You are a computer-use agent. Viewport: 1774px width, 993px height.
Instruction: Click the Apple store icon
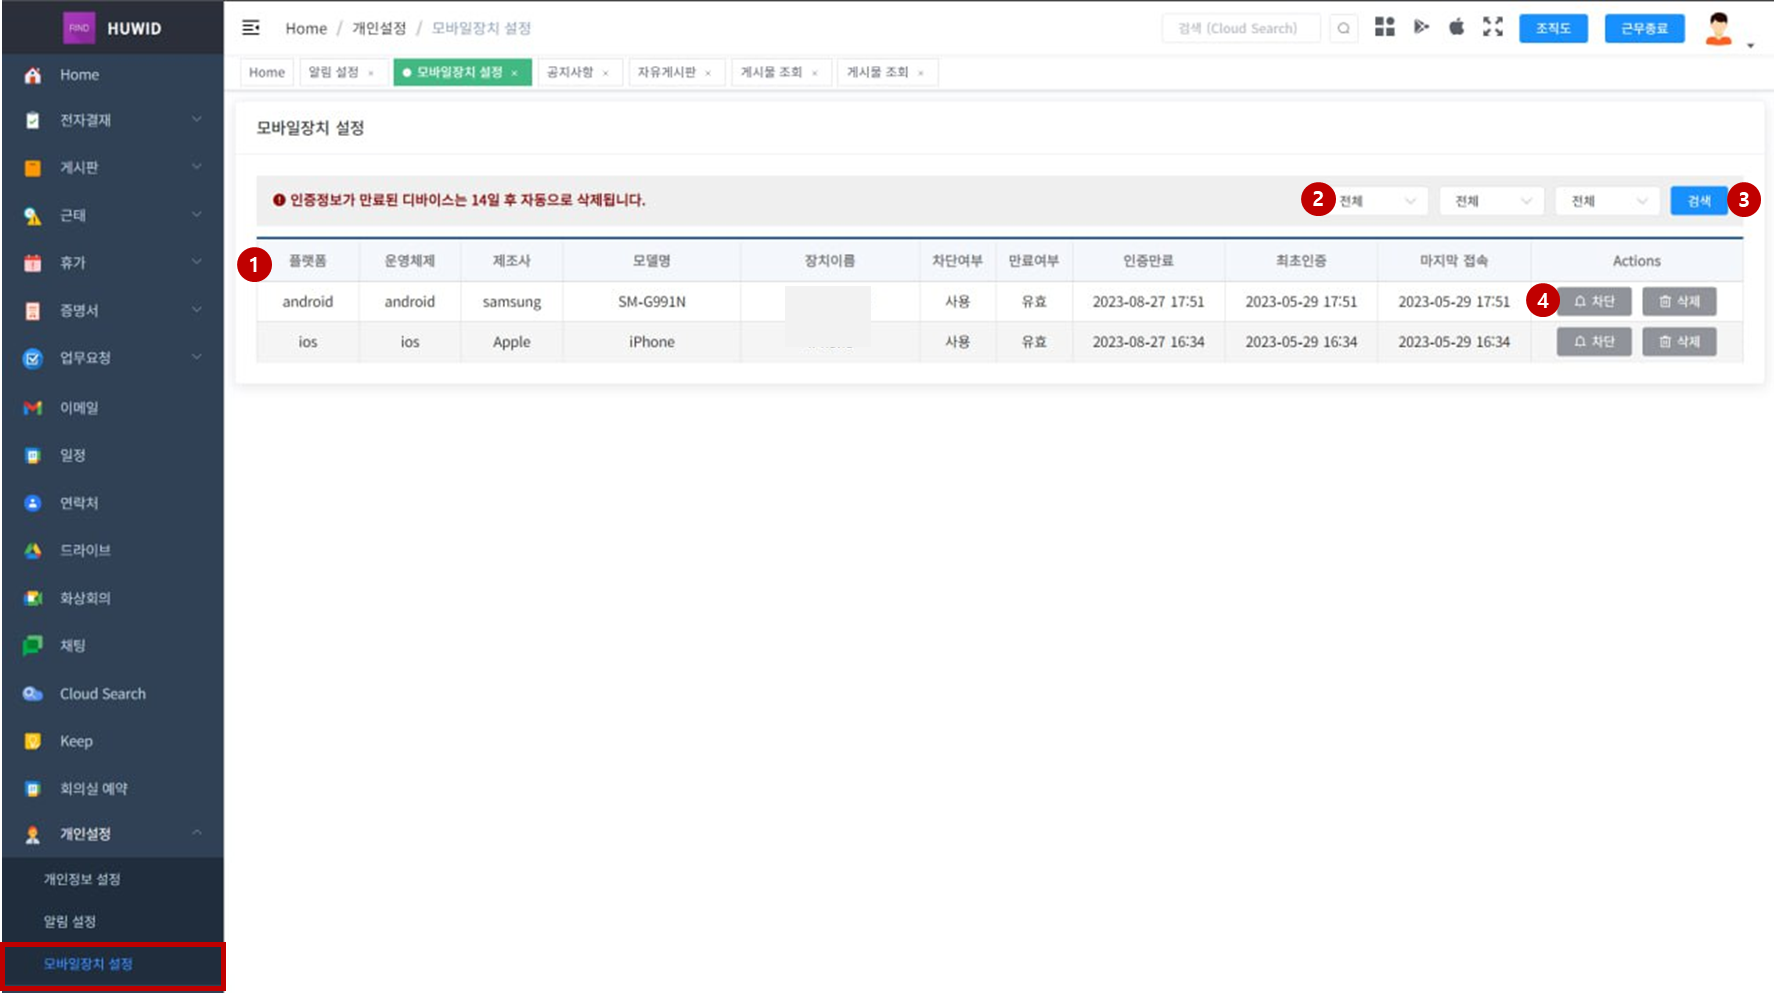(1456, 27)
